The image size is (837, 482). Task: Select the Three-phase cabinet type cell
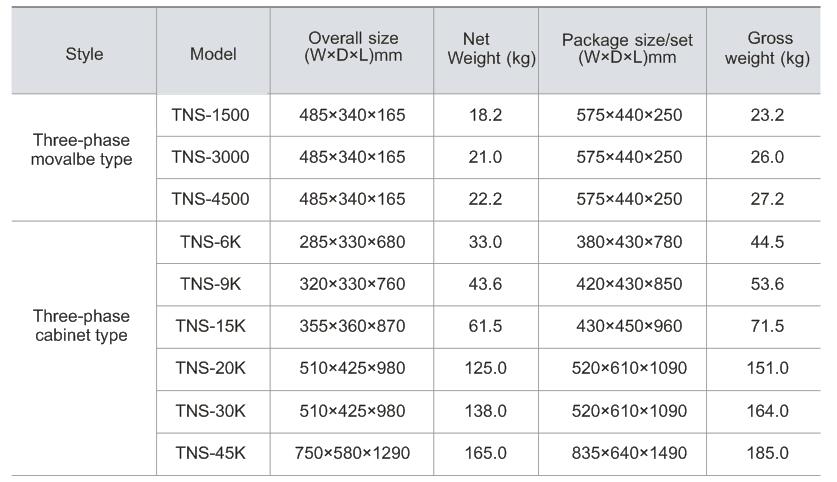pos(82,326)
